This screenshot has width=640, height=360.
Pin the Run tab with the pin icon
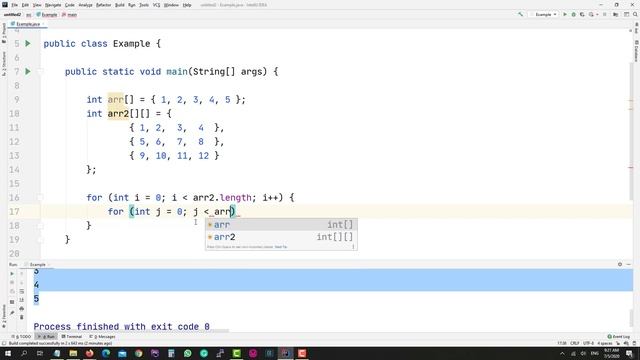12,313
